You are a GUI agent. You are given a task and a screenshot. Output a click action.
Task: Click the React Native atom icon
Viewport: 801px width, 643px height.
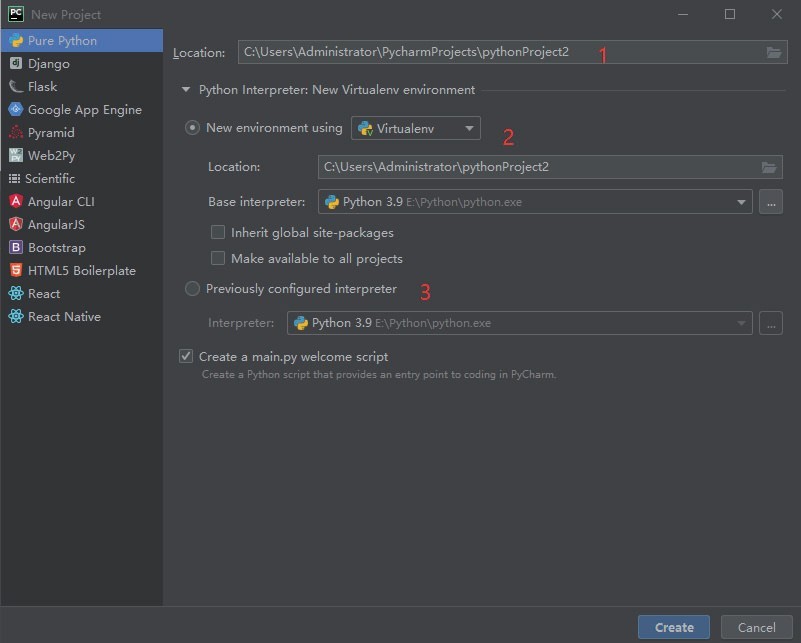[x=16, y=316]
